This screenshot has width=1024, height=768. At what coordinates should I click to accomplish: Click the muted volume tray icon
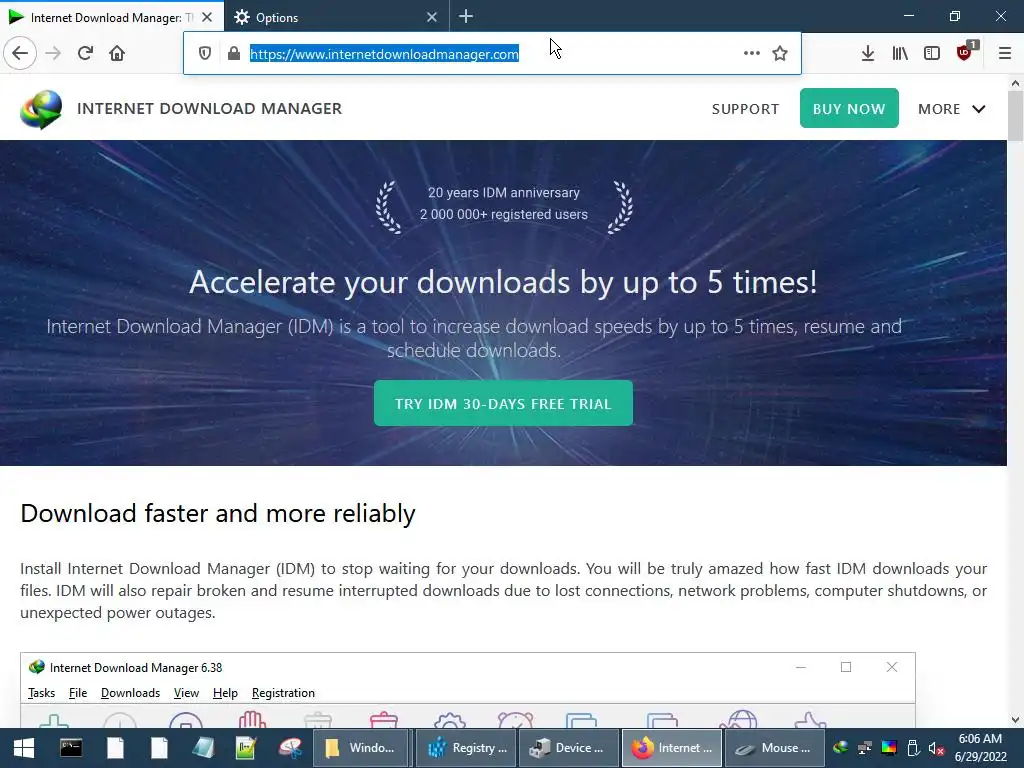pos(936,748)
